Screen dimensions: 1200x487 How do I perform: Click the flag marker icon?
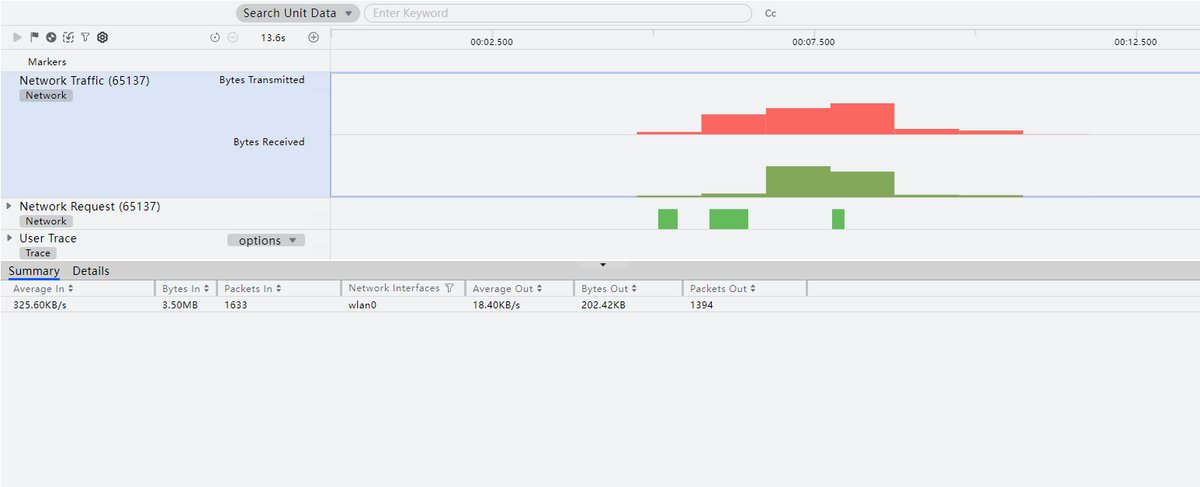(34, 37)
